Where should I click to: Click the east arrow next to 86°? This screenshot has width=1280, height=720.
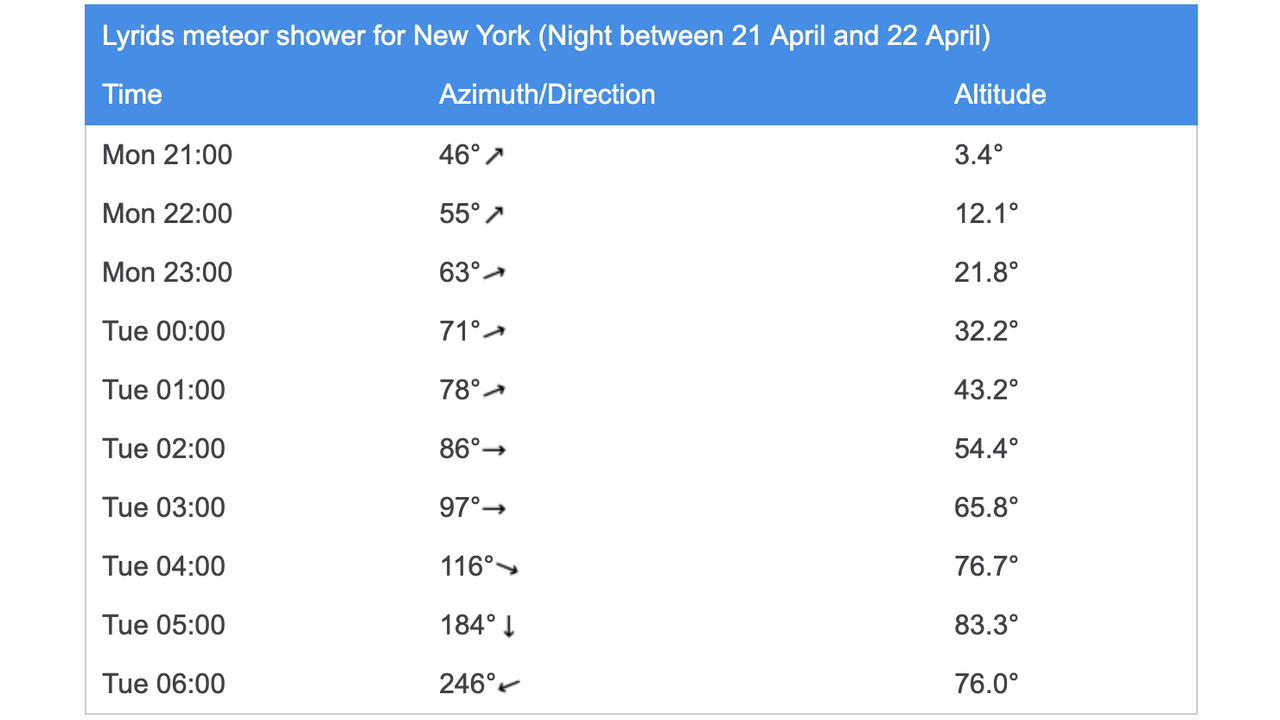coord(494,450)
